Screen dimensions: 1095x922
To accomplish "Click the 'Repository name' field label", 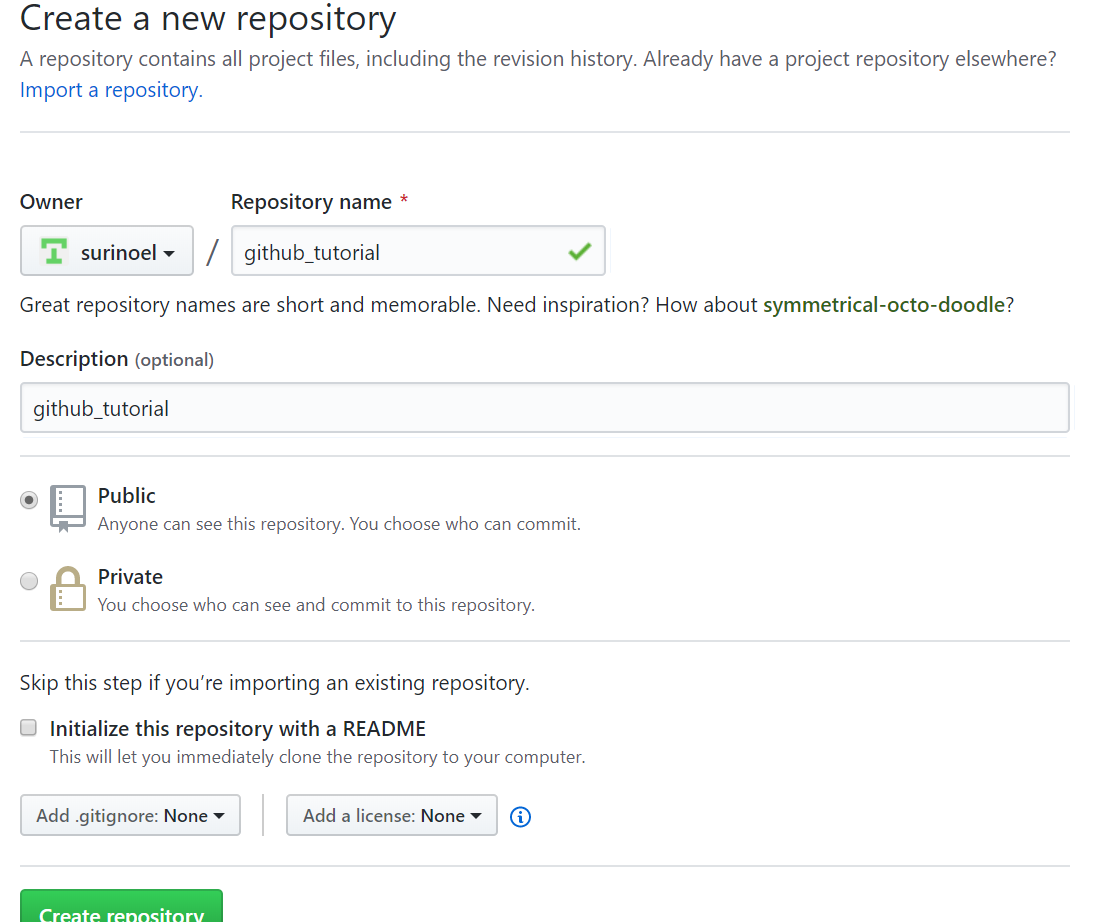I will [311, 202].
